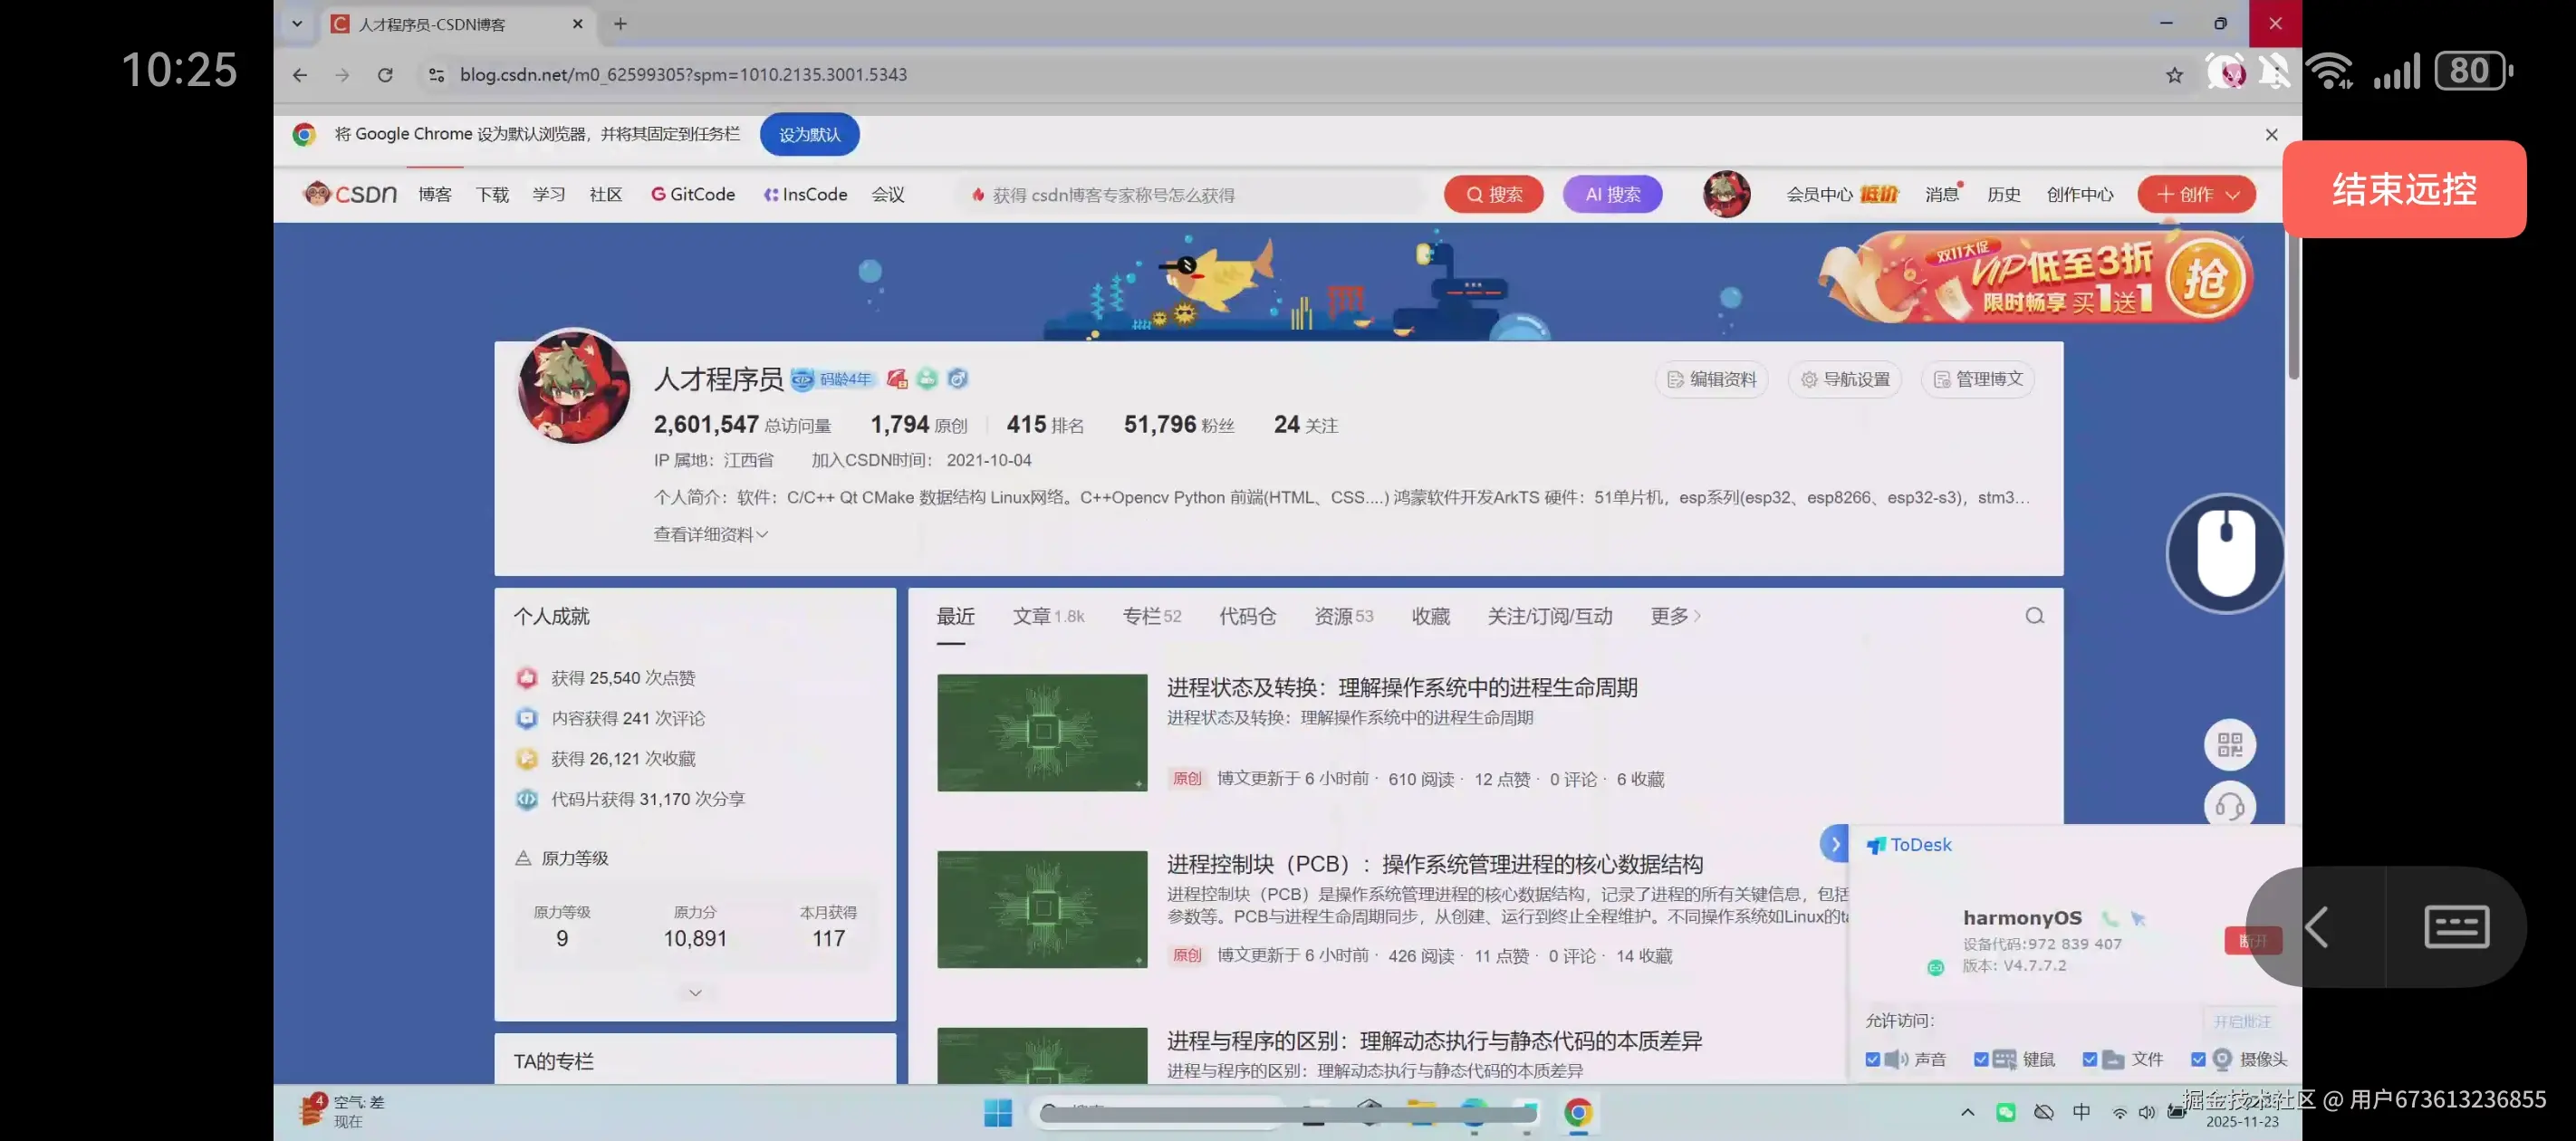Disable the 文件 access checkbox
The width and height of the screenshot is (2576, 1141).
pos(2089,1059)
